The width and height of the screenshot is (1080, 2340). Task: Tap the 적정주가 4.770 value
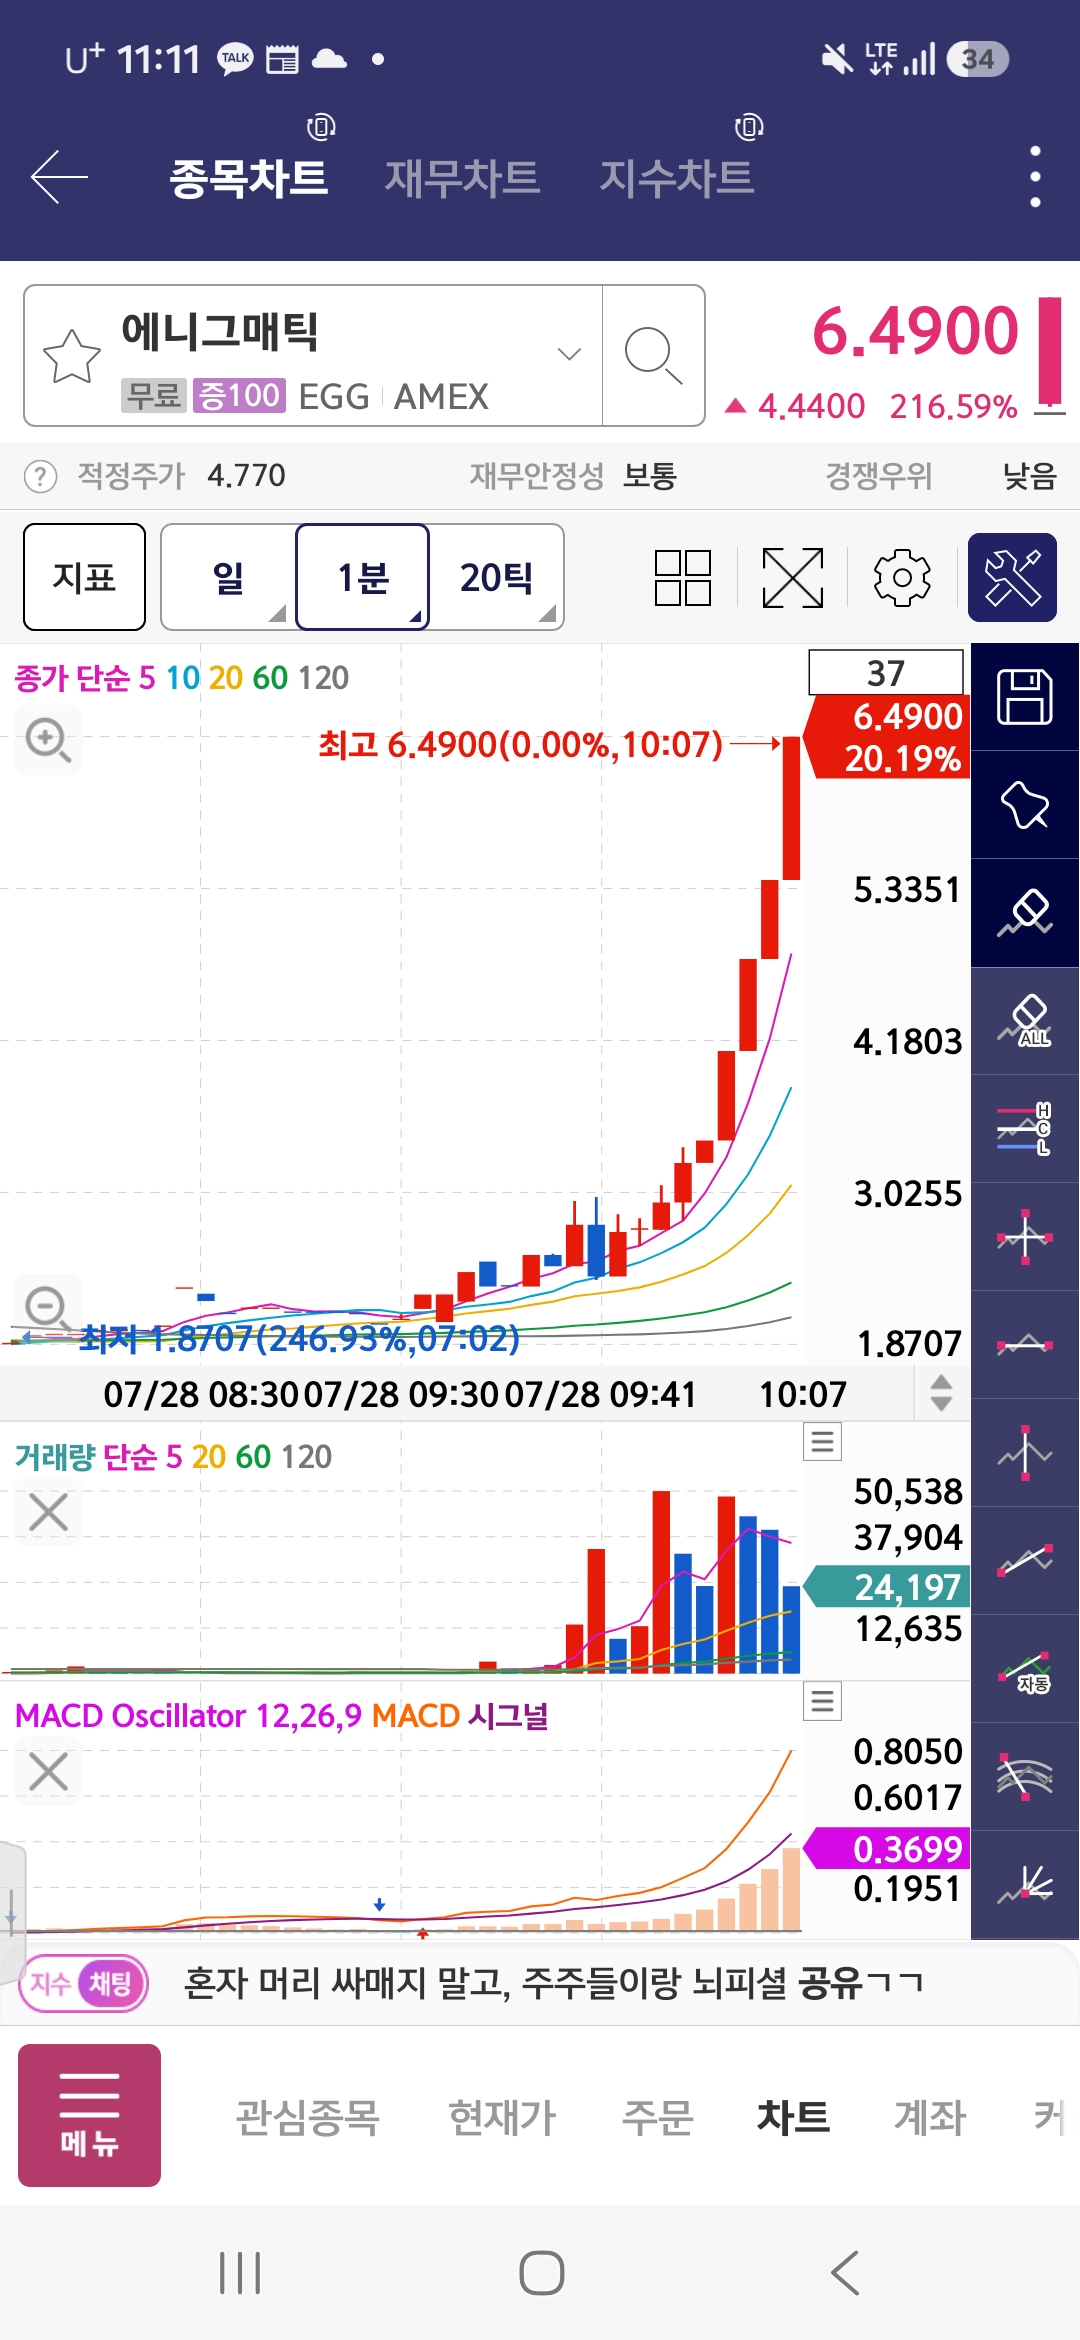246,476
